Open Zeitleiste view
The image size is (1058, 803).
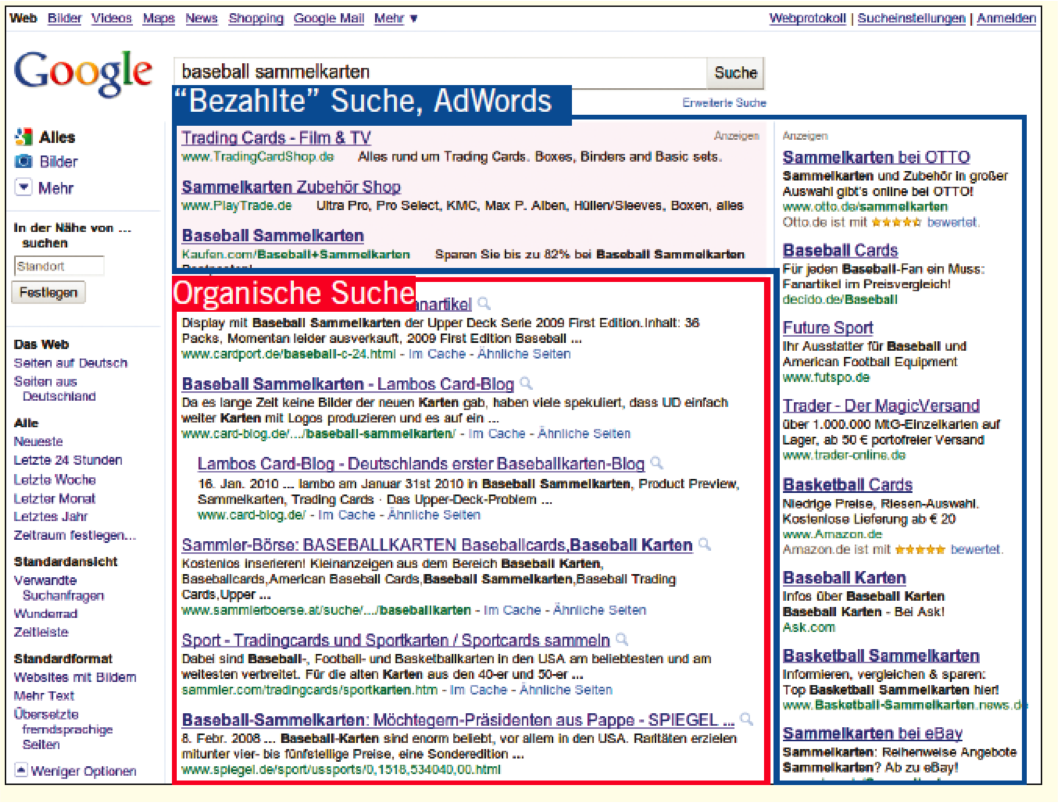41,632
